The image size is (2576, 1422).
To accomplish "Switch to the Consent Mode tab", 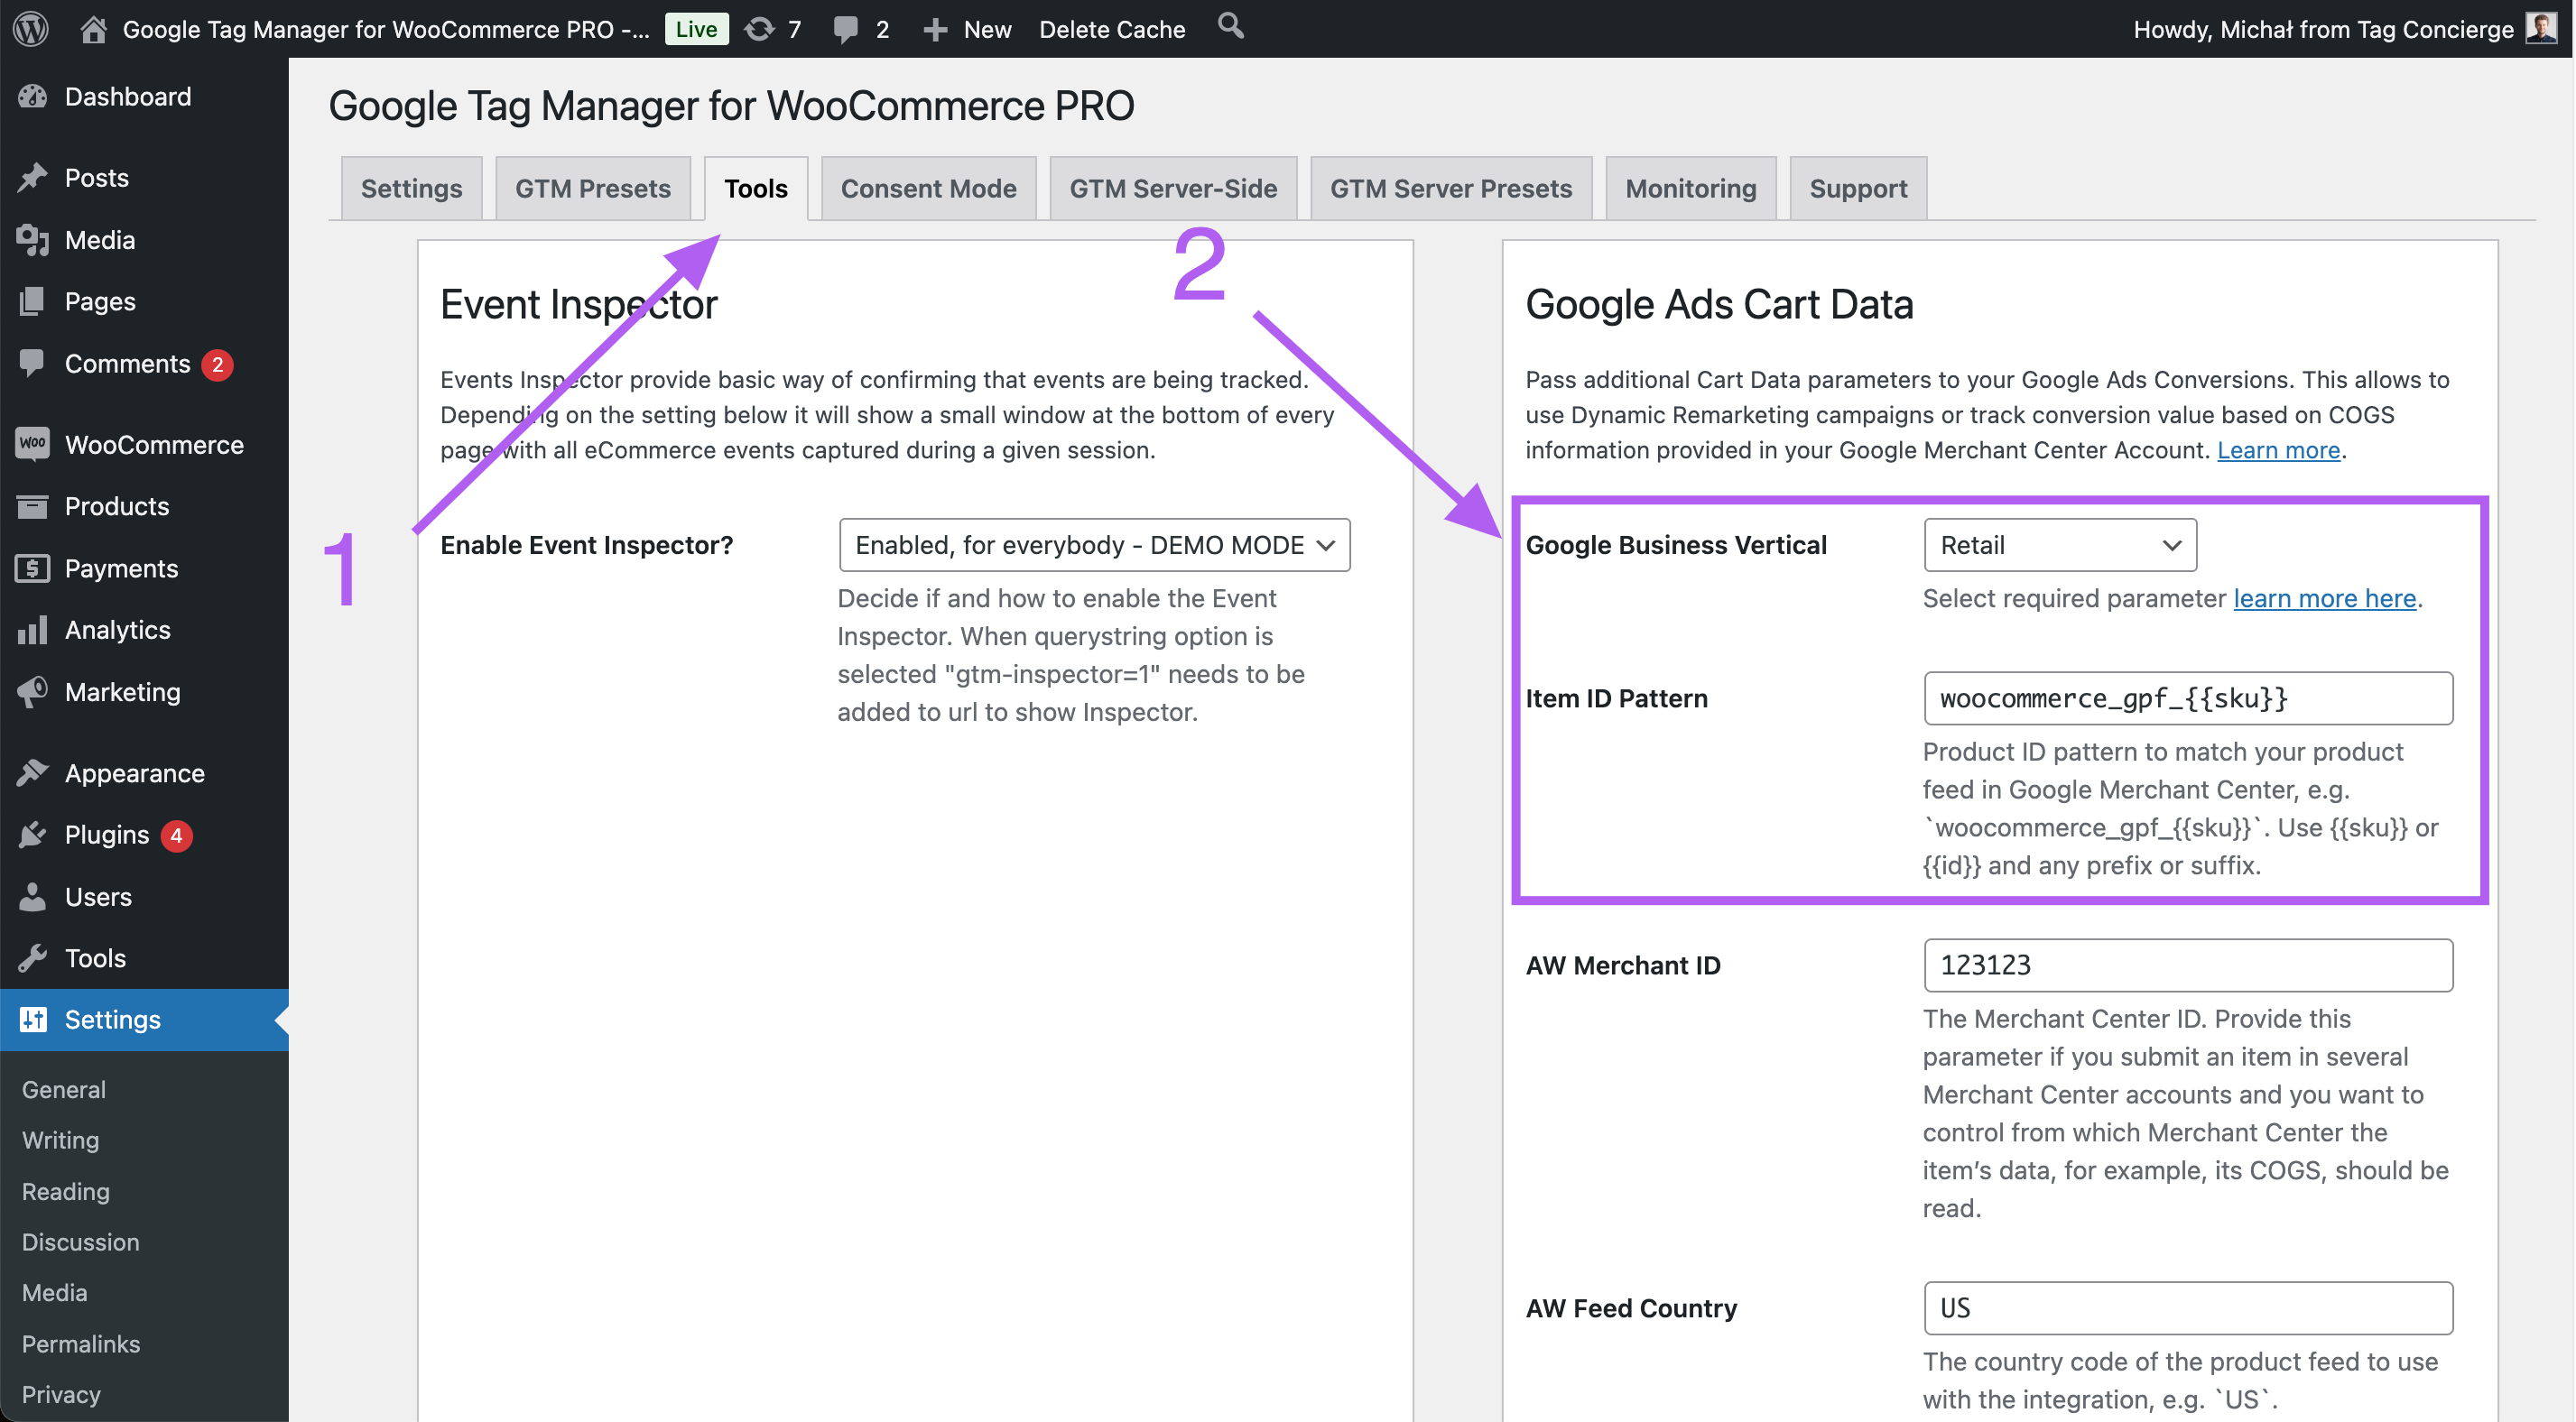I will coord(928,188).
